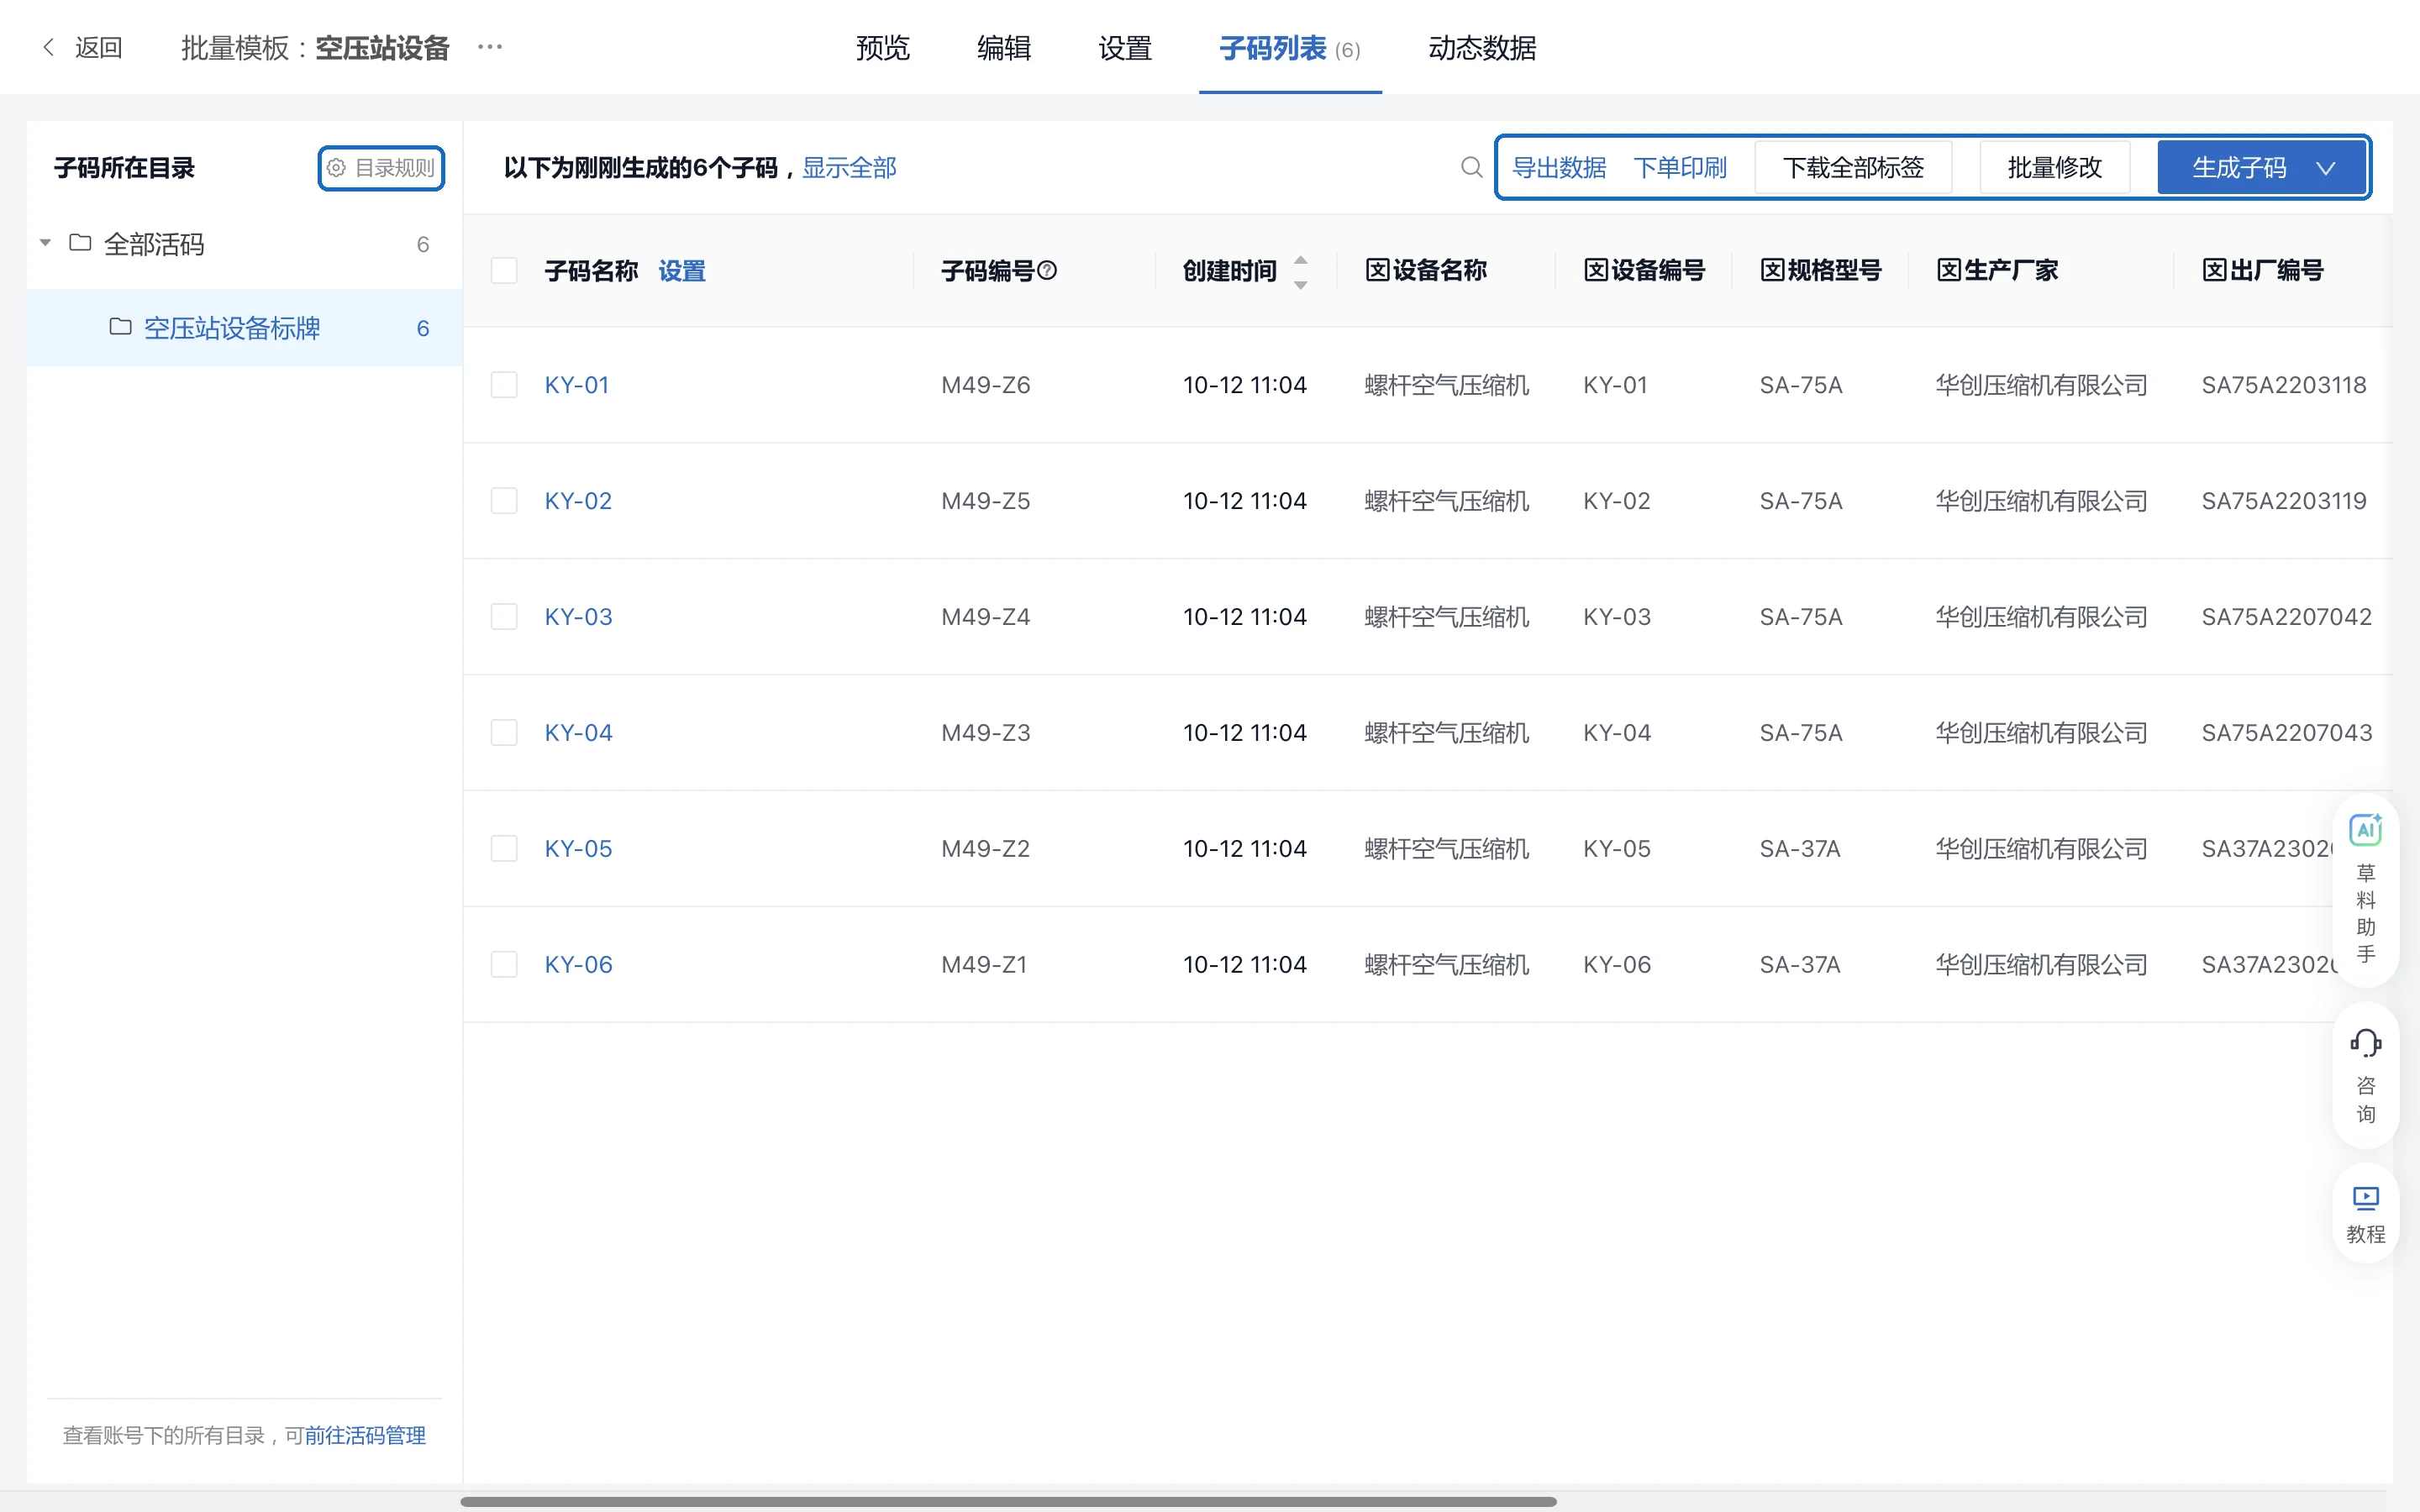Check the KY-05 row checkbox

pos(504,849)
